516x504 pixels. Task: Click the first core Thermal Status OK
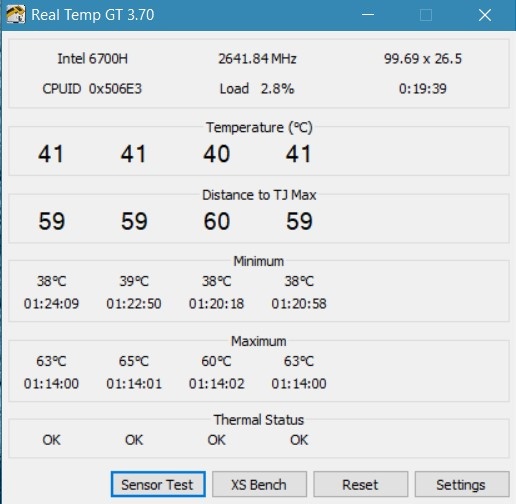tap(51, 440)
